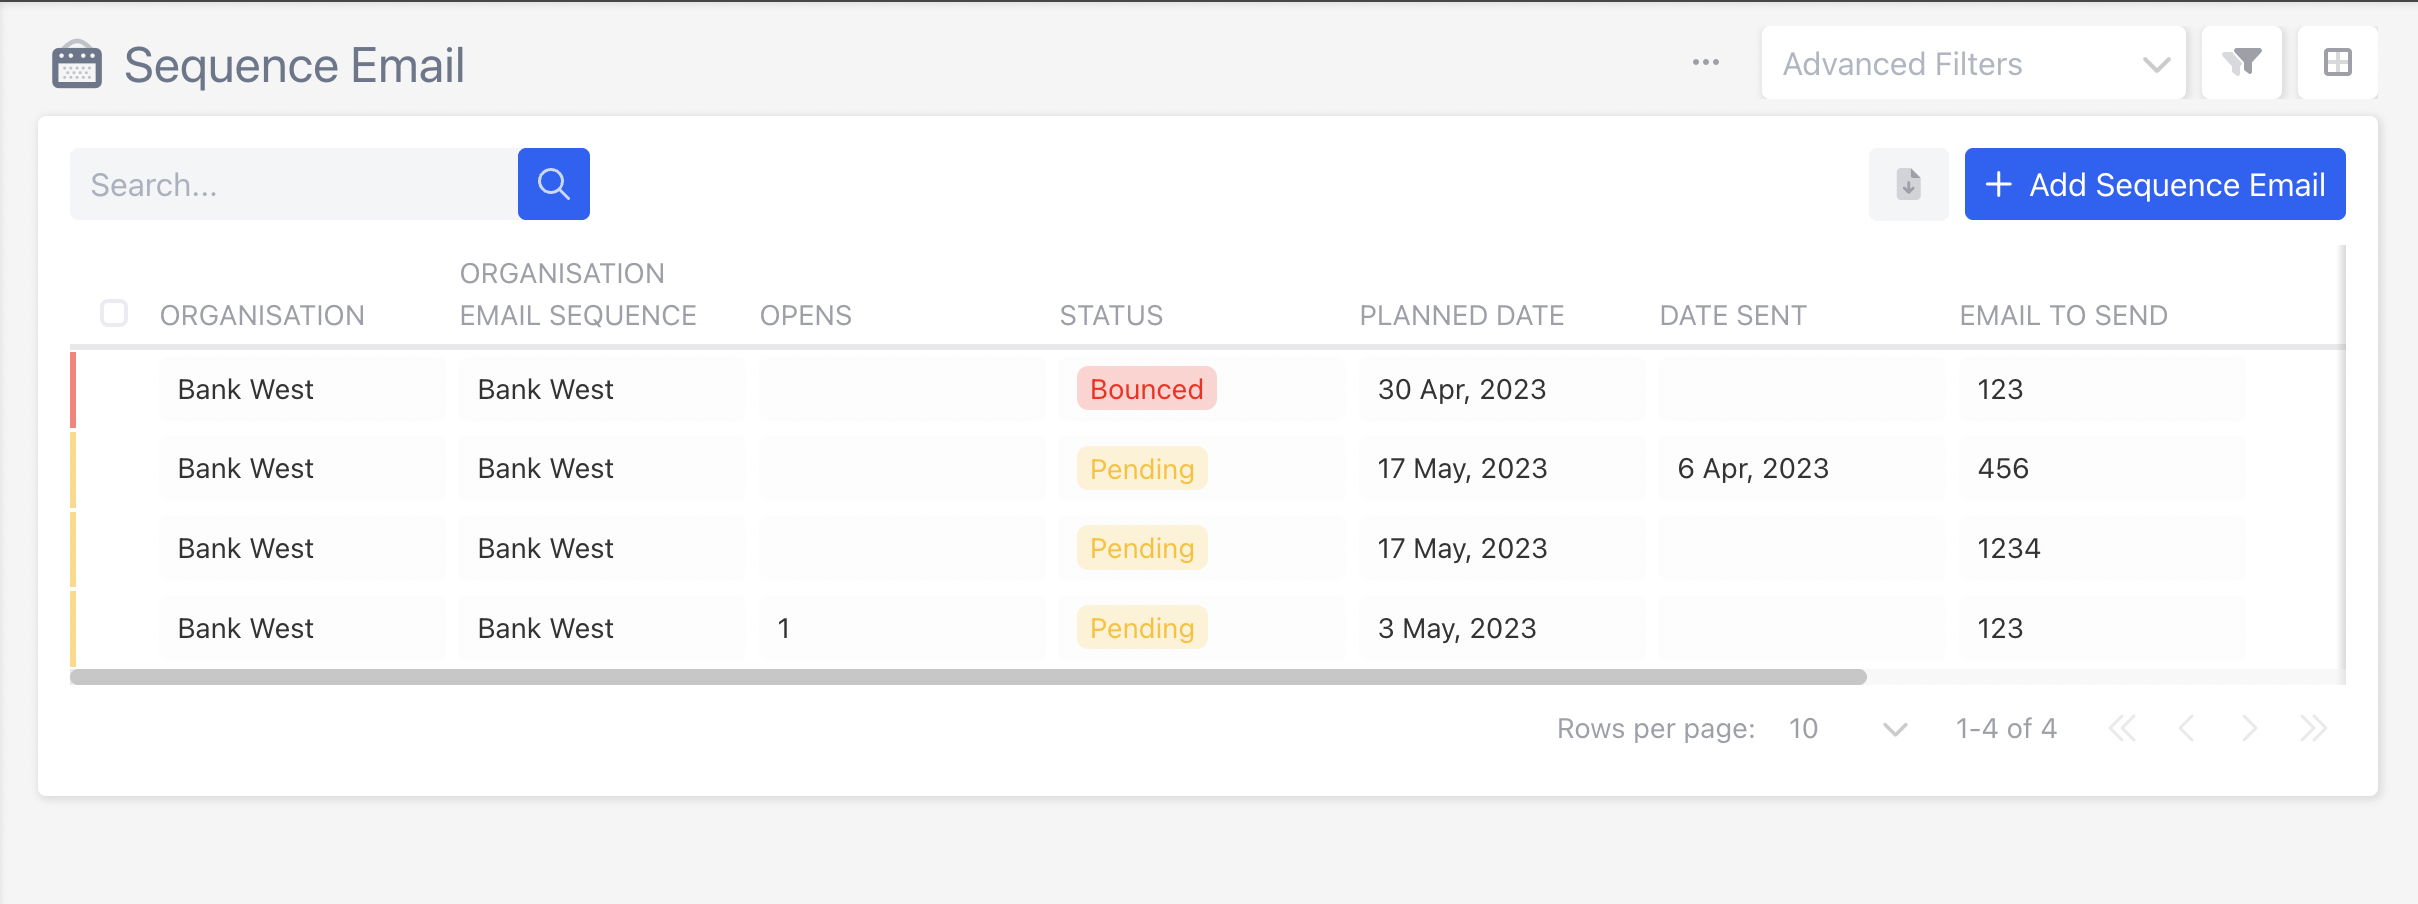Open the table layout grid icon

2337,62
